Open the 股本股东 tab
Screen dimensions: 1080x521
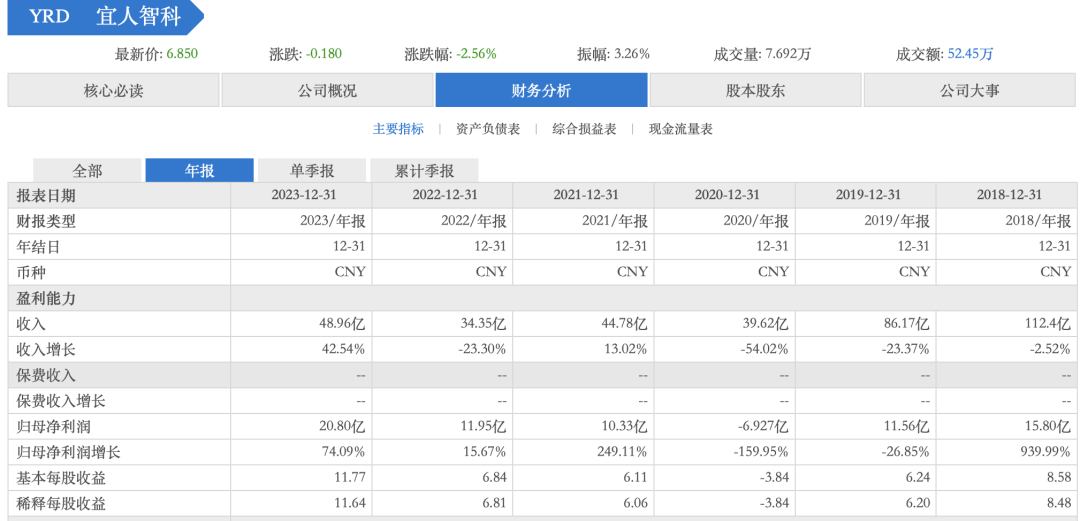pos(756,90)
